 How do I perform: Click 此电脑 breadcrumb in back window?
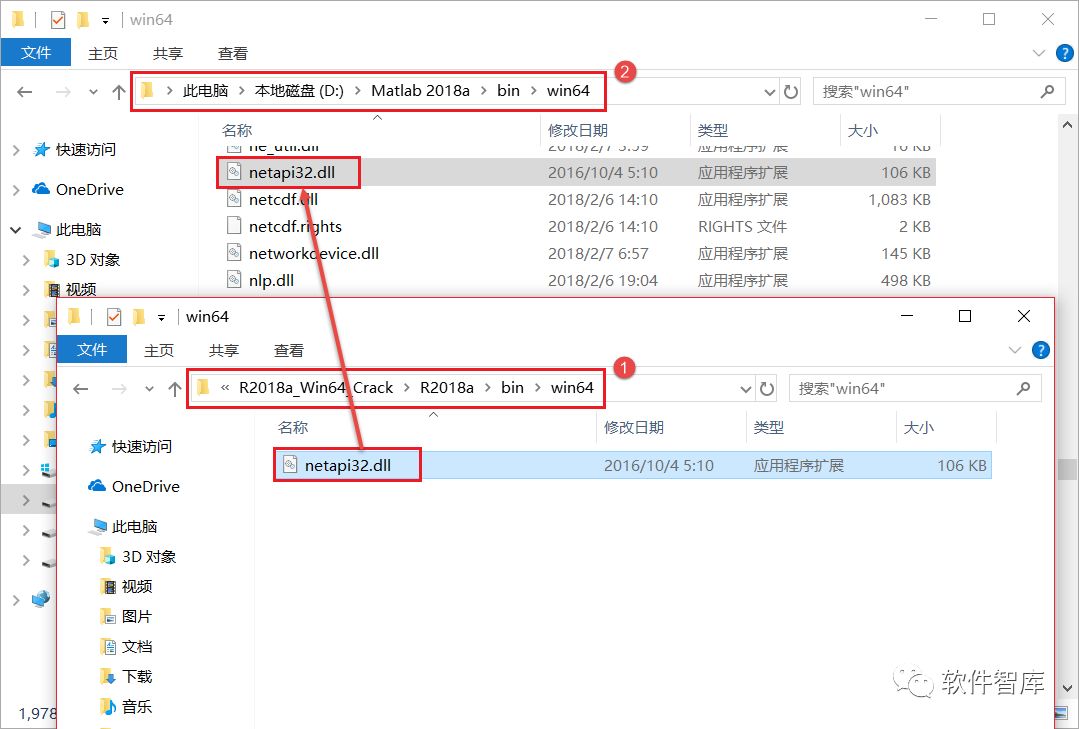[x=205, y=91]
